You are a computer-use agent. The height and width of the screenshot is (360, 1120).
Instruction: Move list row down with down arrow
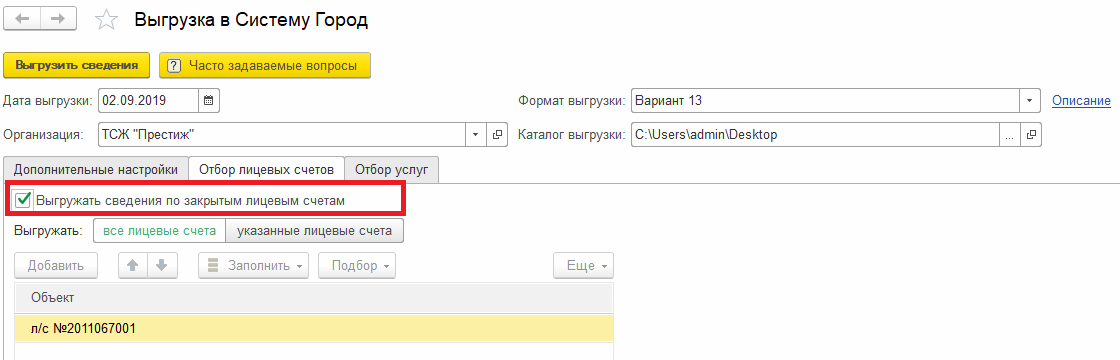161,266
